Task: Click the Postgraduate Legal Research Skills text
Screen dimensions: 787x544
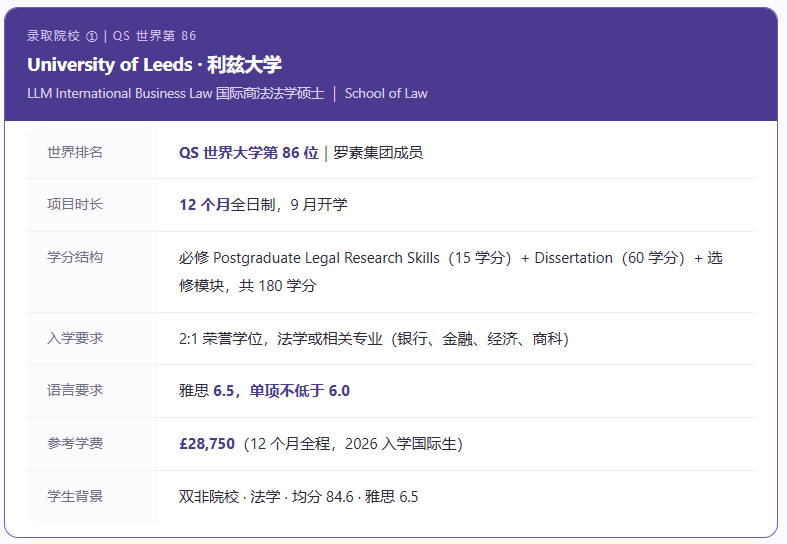Action: [326, 258]
